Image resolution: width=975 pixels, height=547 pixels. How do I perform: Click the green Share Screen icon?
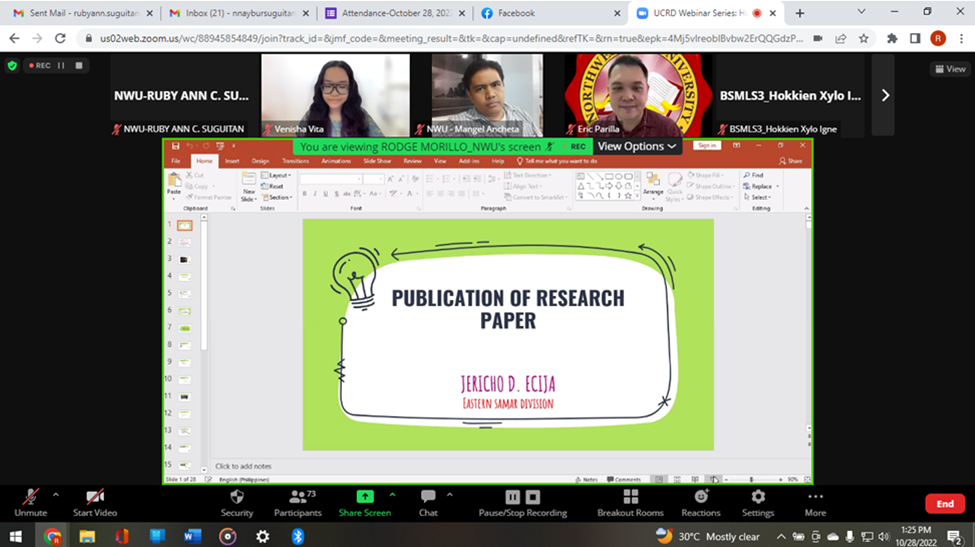pos(365,497)
